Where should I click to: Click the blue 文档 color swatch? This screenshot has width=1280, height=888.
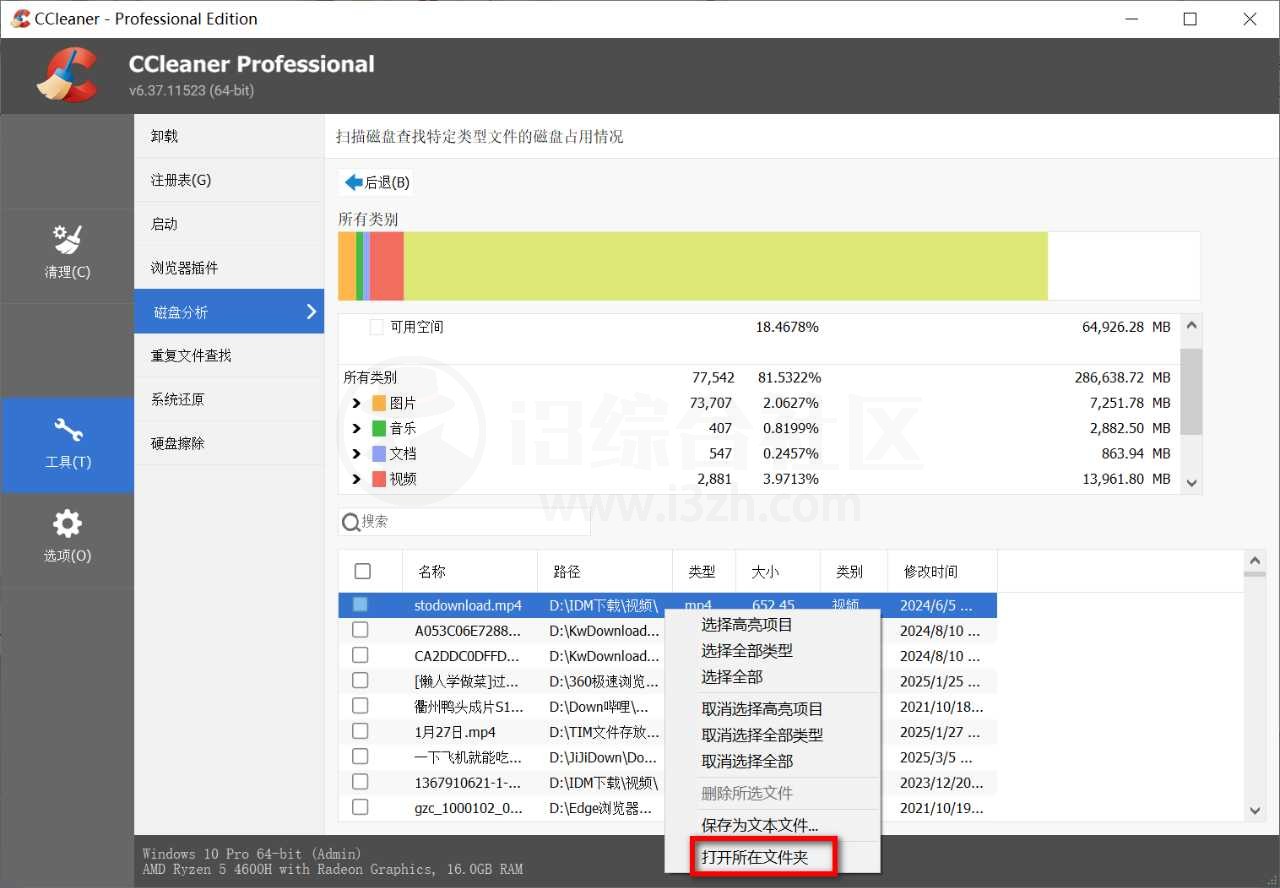379,454
